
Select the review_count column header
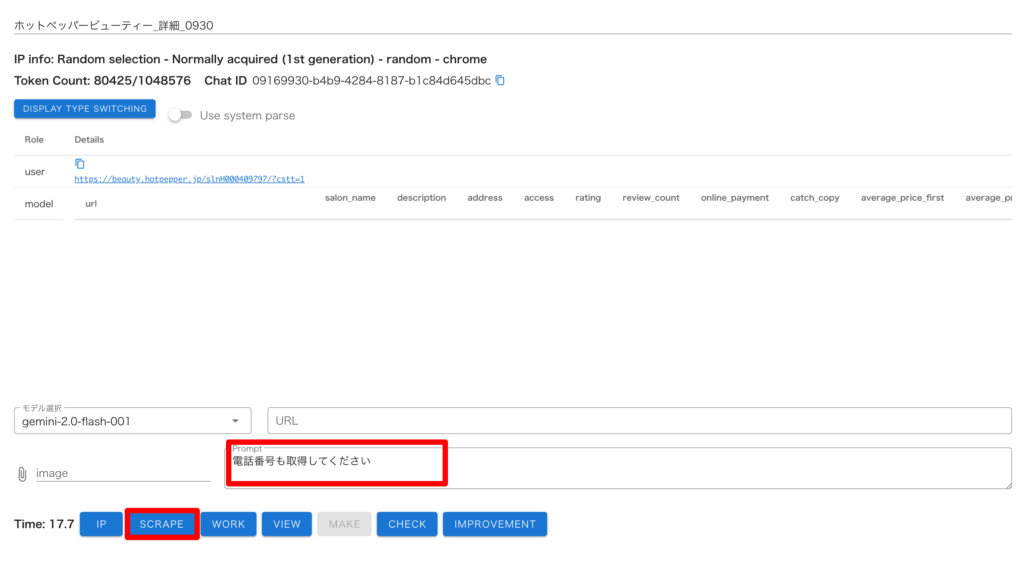650,198
